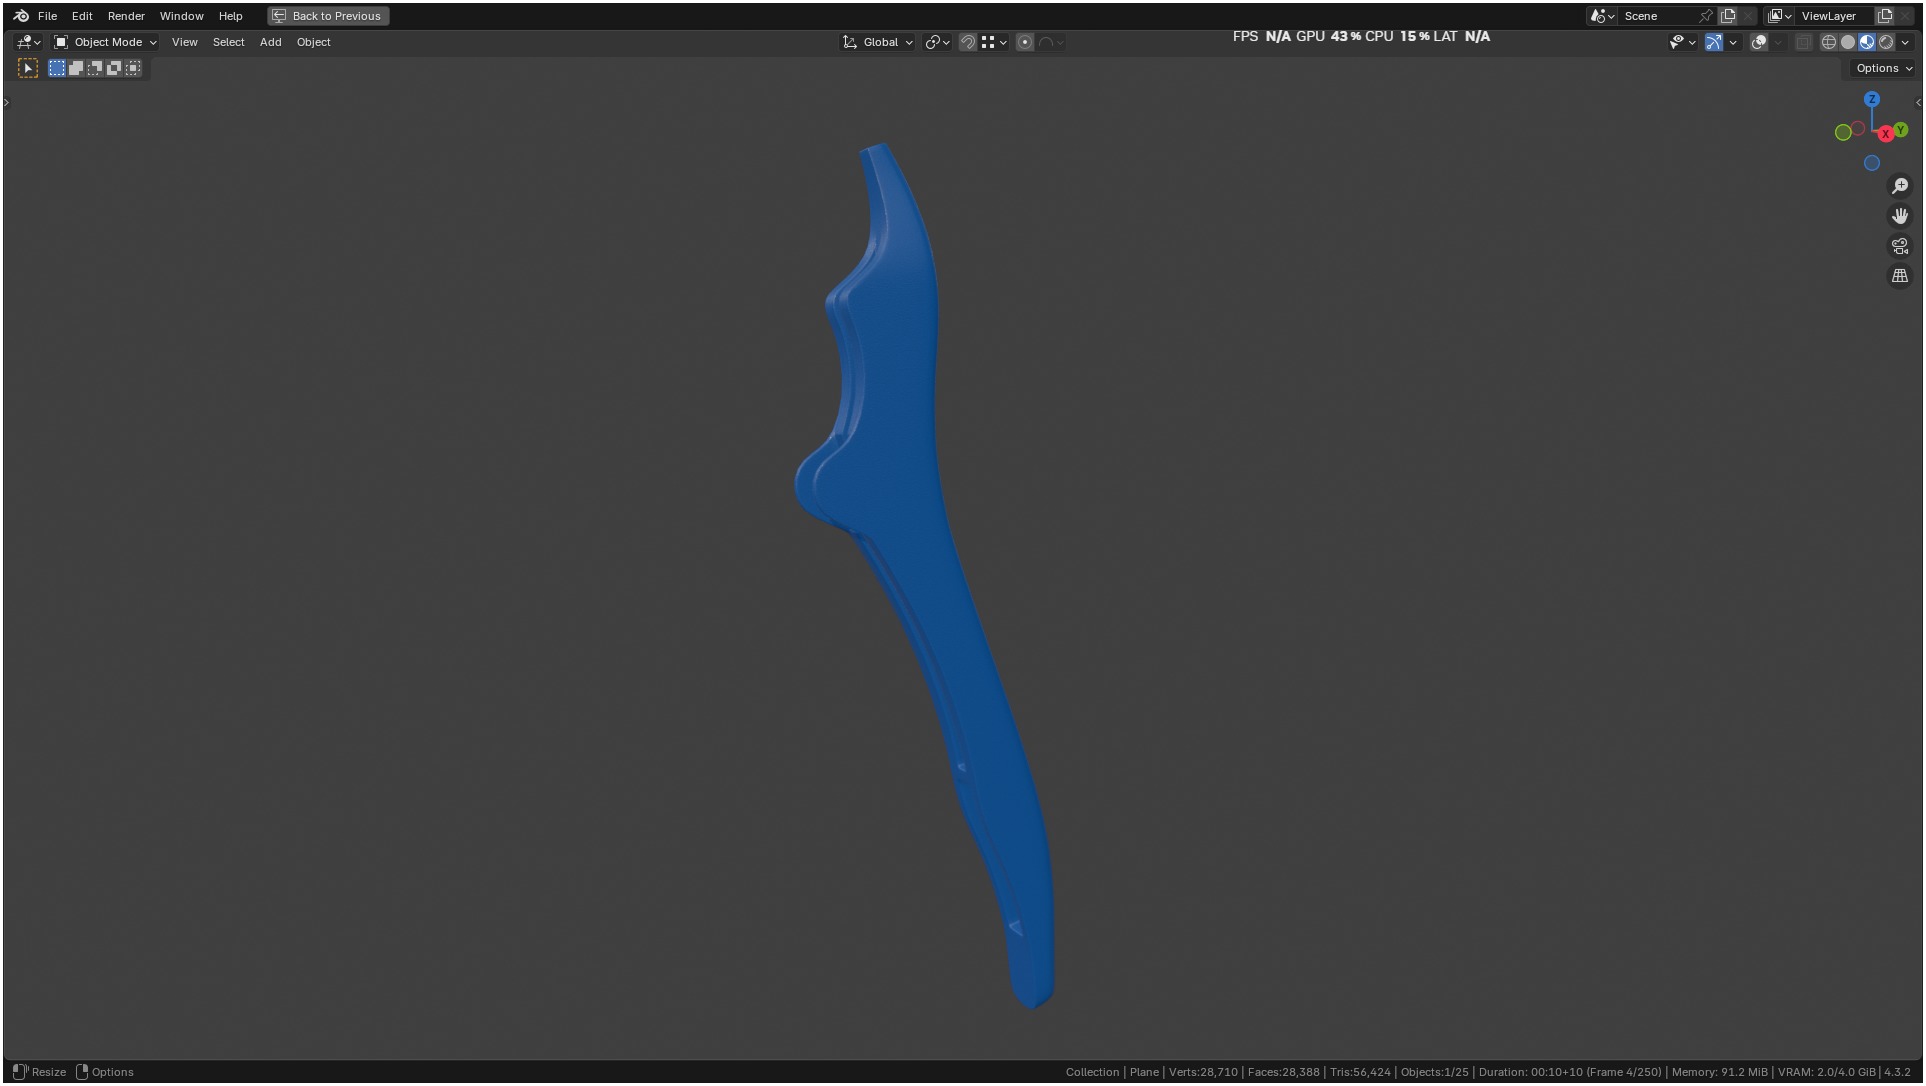1926x1086 pixels.
Task: Click the Scene name field
Action: [1657, 16]
